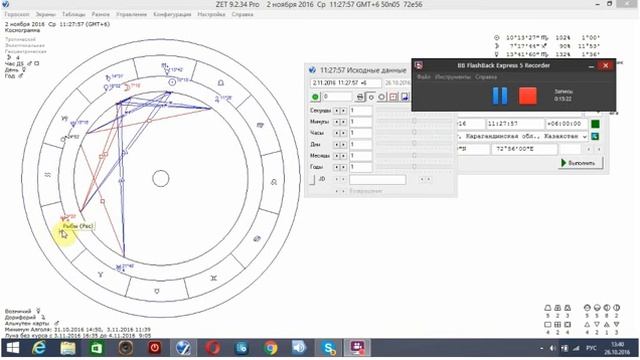640x360 pixels.
Task: Click the 'Луна без курса' line at bottom
Action: tap(77, 335)
